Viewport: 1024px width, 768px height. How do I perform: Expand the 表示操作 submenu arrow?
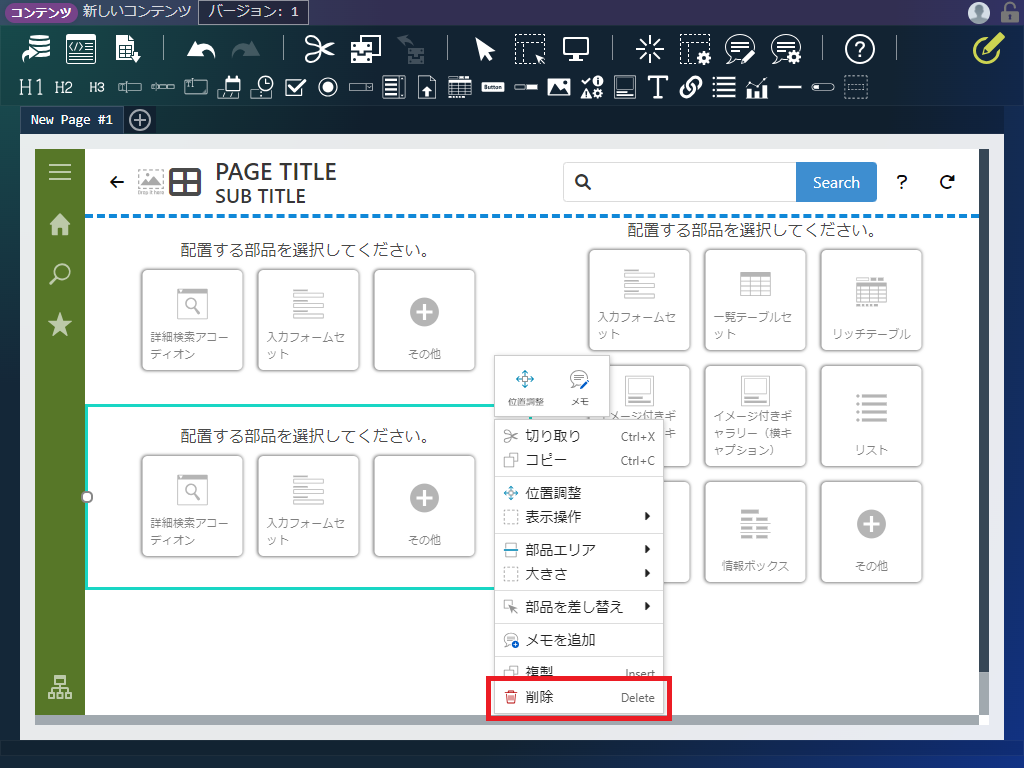(647, 517)
